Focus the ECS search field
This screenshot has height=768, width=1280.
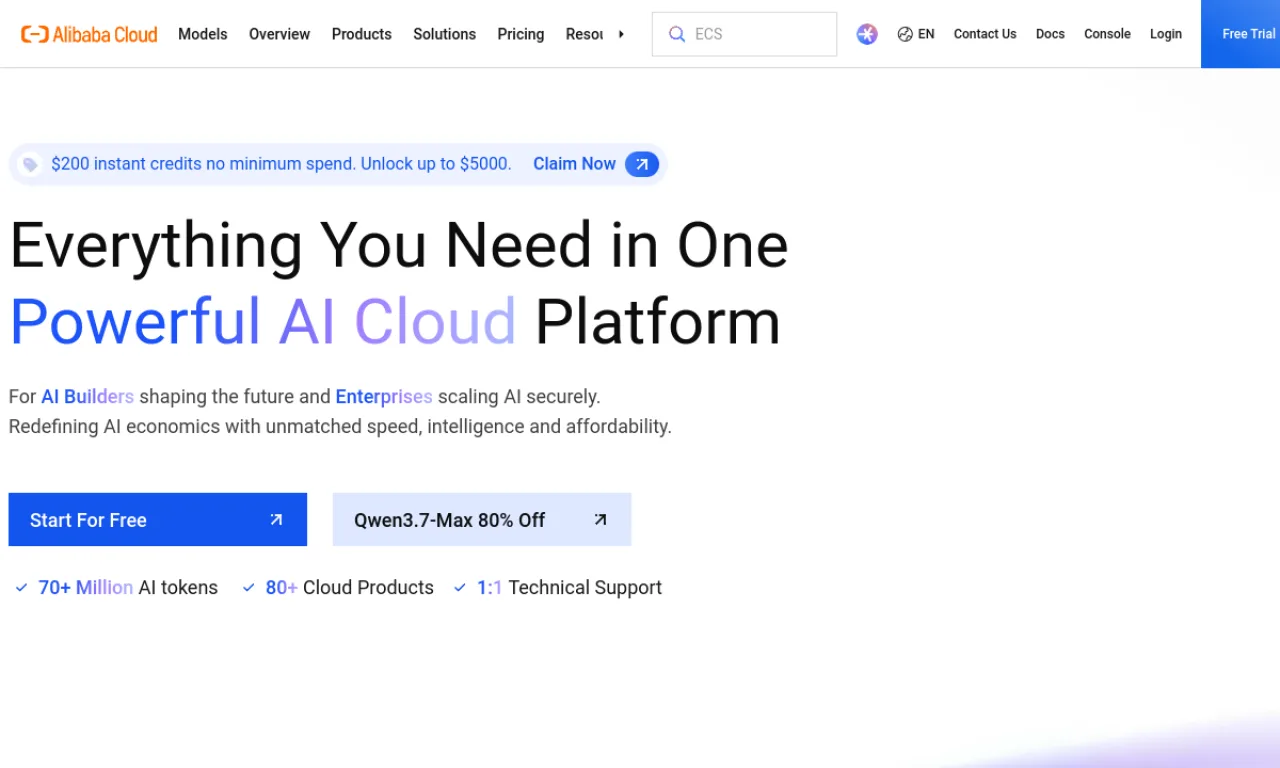point(744,34)
